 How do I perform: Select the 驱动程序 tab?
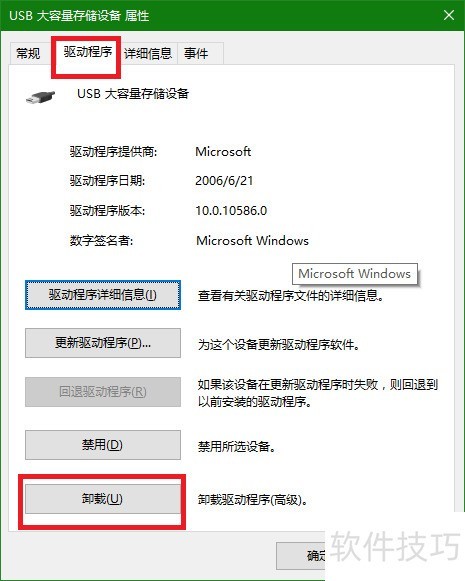click(x=88, y=52)
